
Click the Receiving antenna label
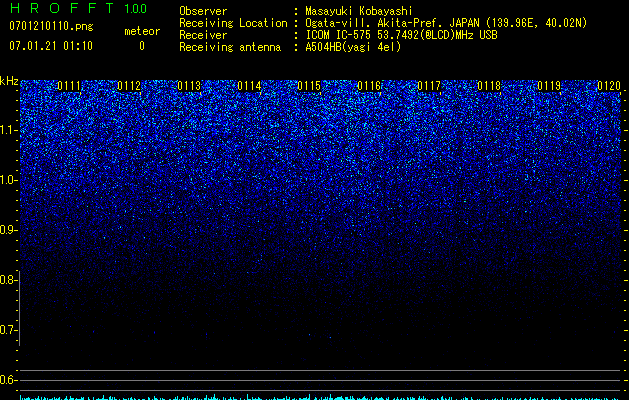click(x=230, y=47)
